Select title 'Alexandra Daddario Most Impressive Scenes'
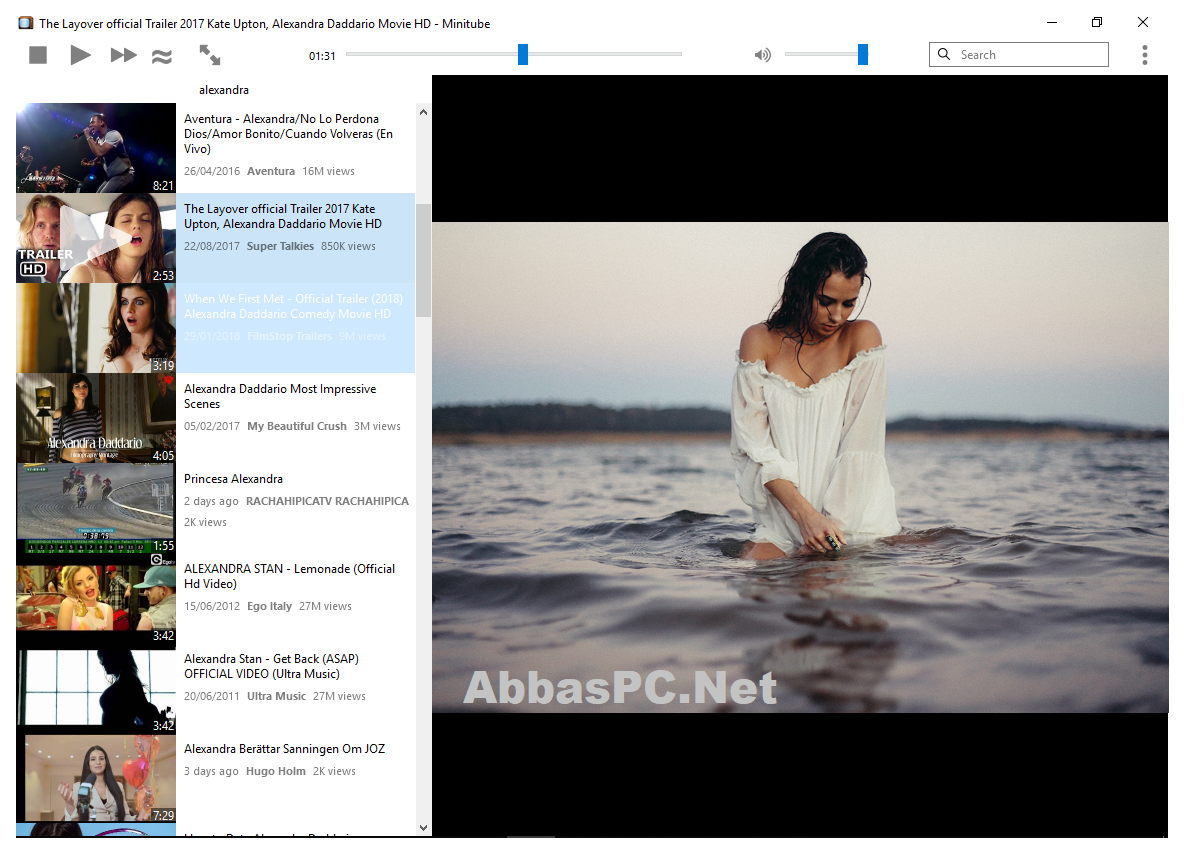1190x864 pixels. pyautogui.click(x=280, y=396)
